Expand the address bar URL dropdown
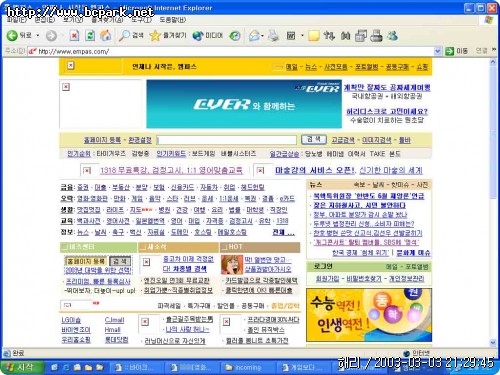This screenshot has width=500, height=375. [438, 51]
